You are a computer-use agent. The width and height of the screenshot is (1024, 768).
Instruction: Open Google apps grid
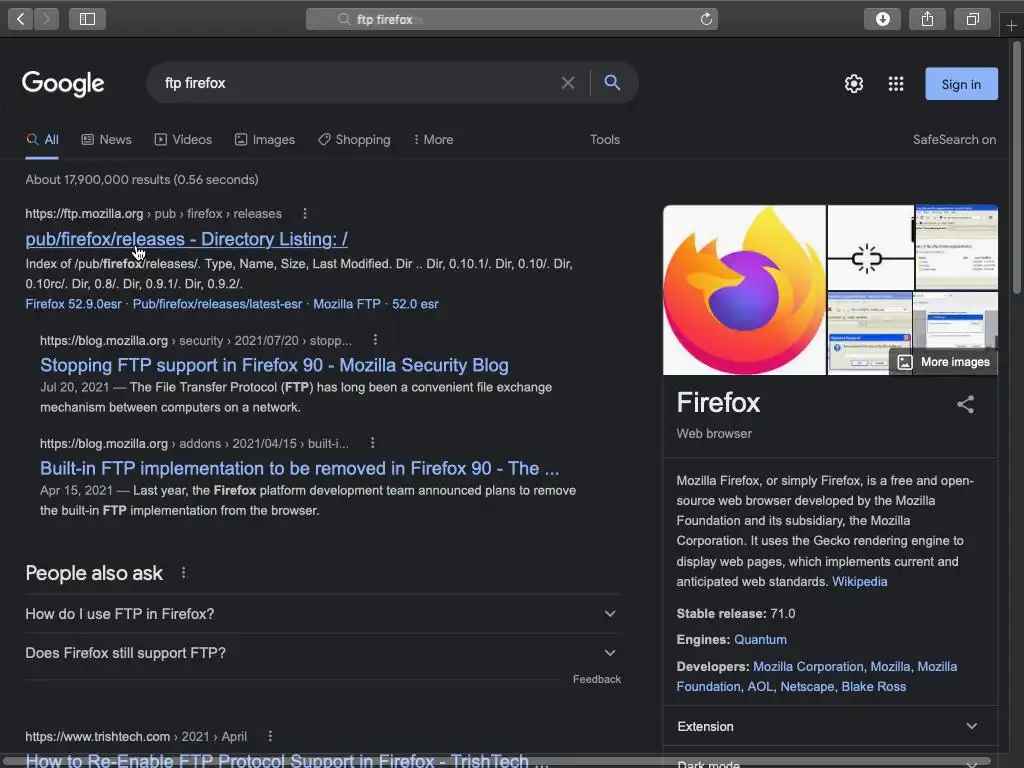point(896,84)
